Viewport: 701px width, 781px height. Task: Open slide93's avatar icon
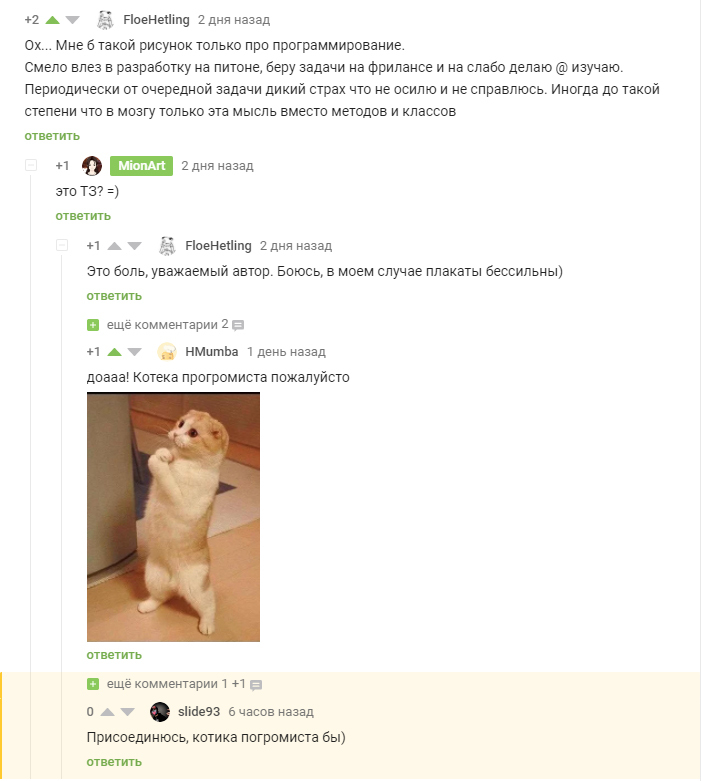pyautogui.click(x=160, y=712)
